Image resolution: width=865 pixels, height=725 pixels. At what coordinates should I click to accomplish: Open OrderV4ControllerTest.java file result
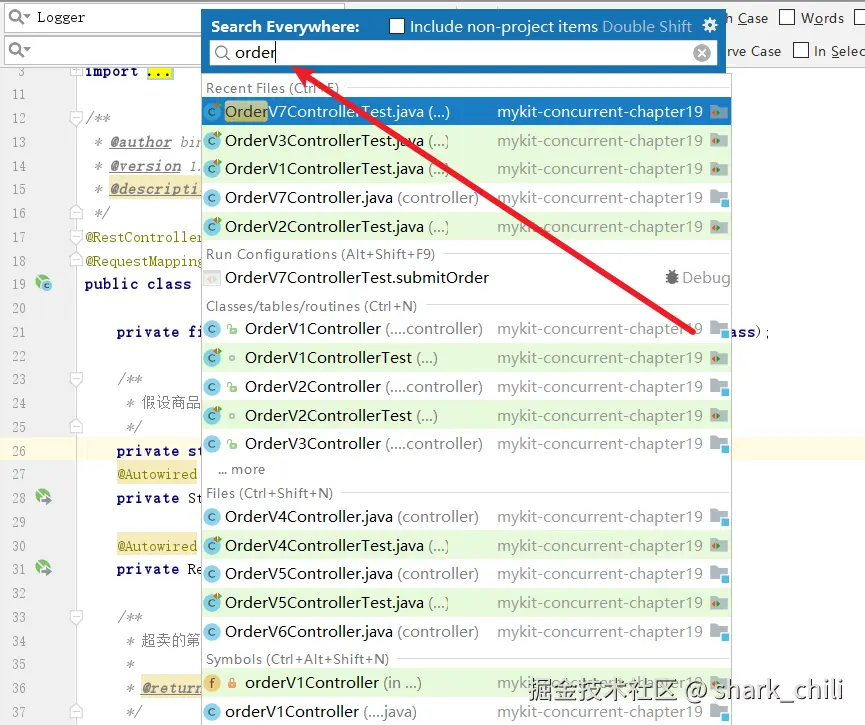tap(466, 546)
